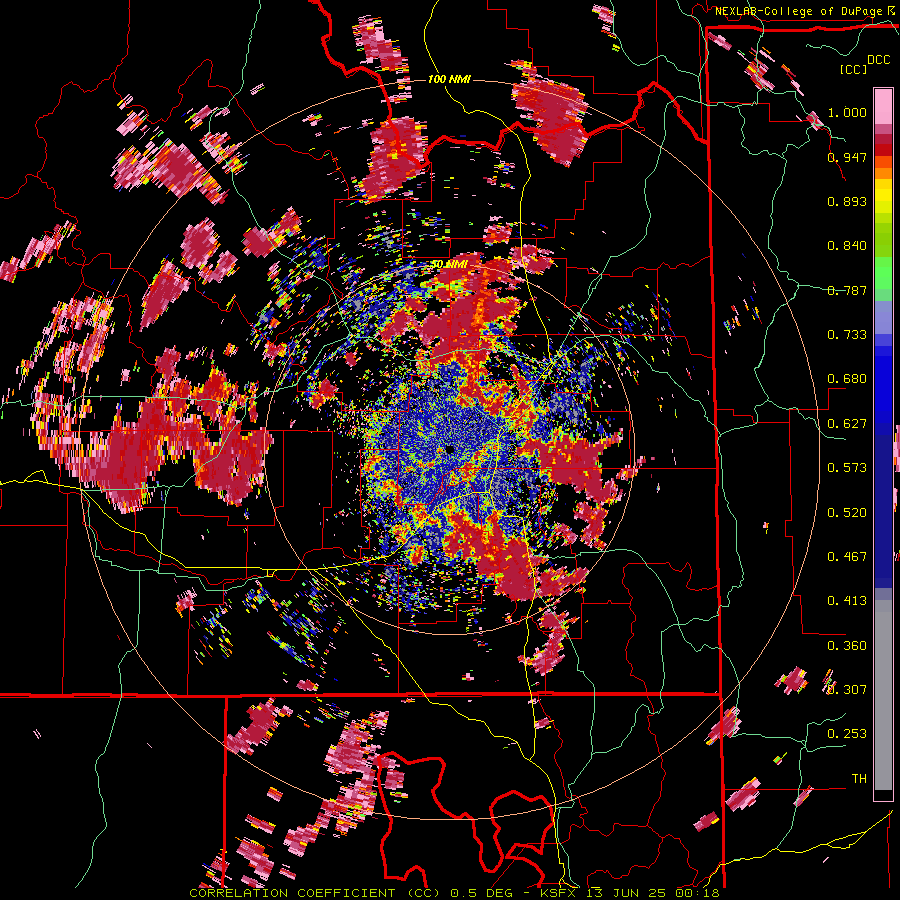
Task: Click the 0.360 value on the color scale
Action: [847, 646]
